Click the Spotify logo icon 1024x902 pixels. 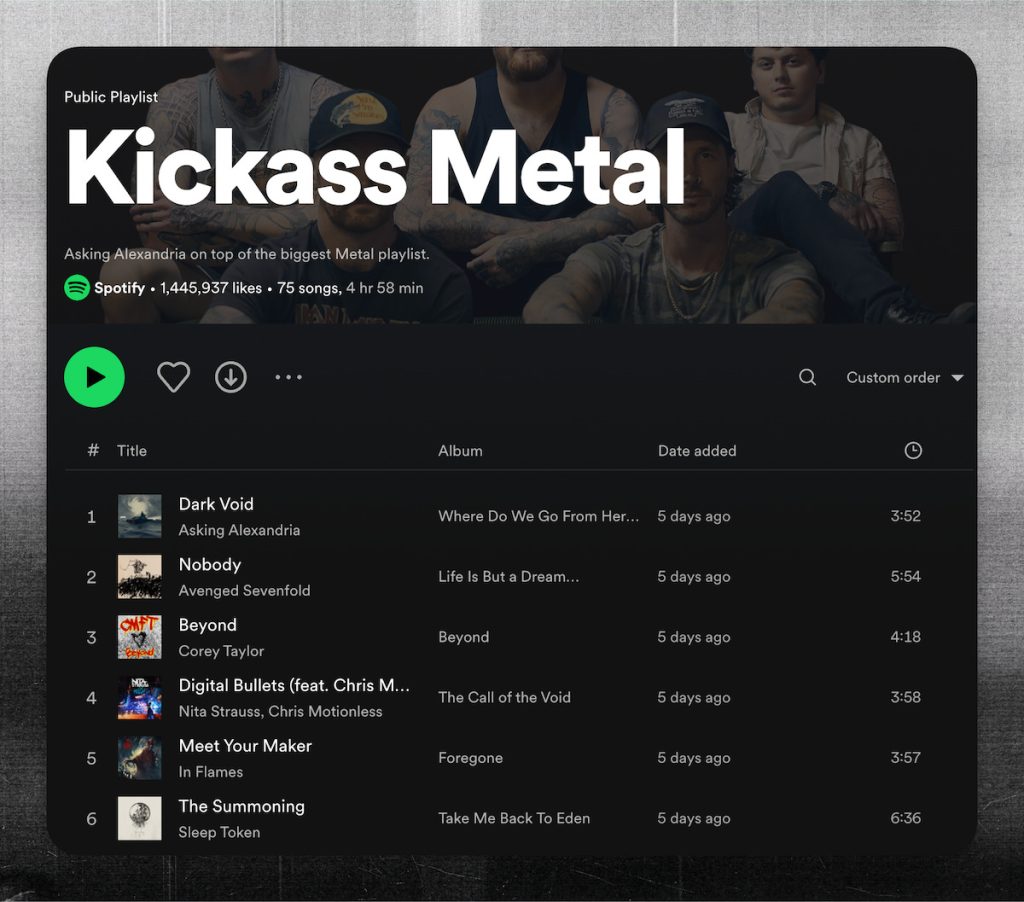(77, 288)
